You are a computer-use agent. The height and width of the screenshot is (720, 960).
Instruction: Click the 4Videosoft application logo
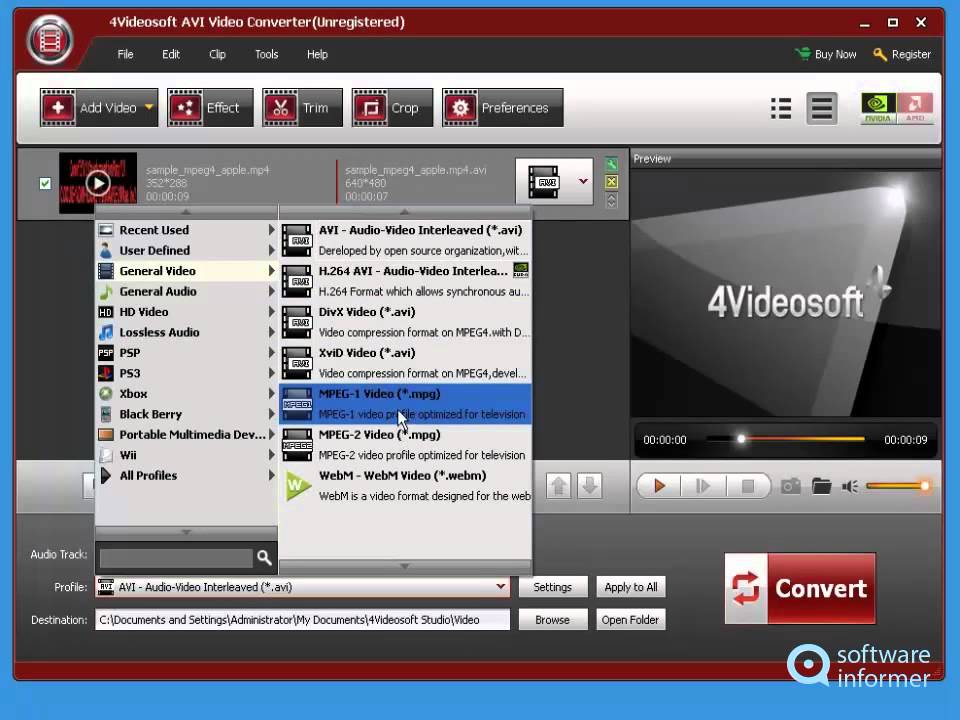[x=50, y=40]
